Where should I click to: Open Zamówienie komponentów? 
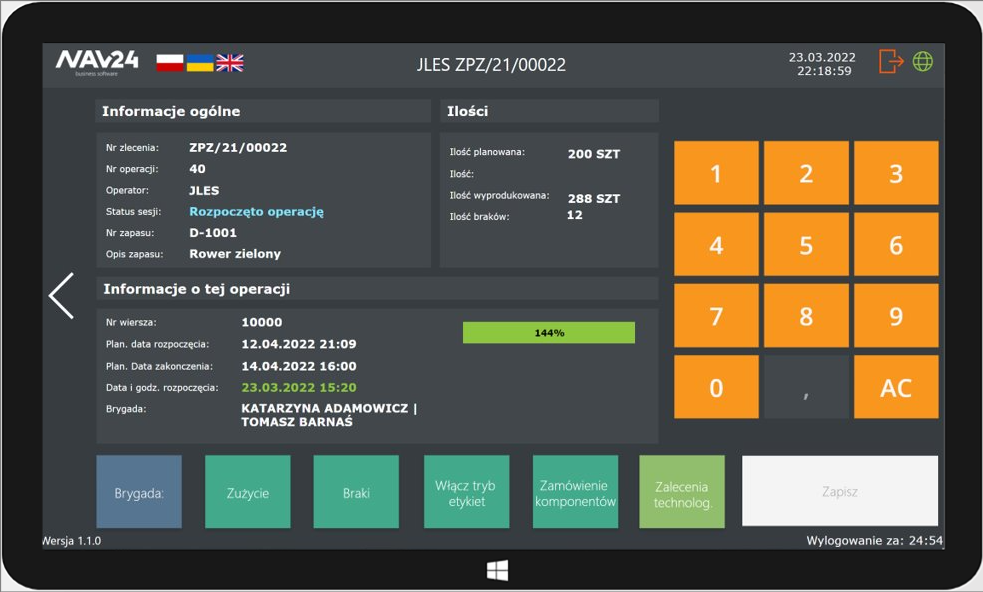575,492
